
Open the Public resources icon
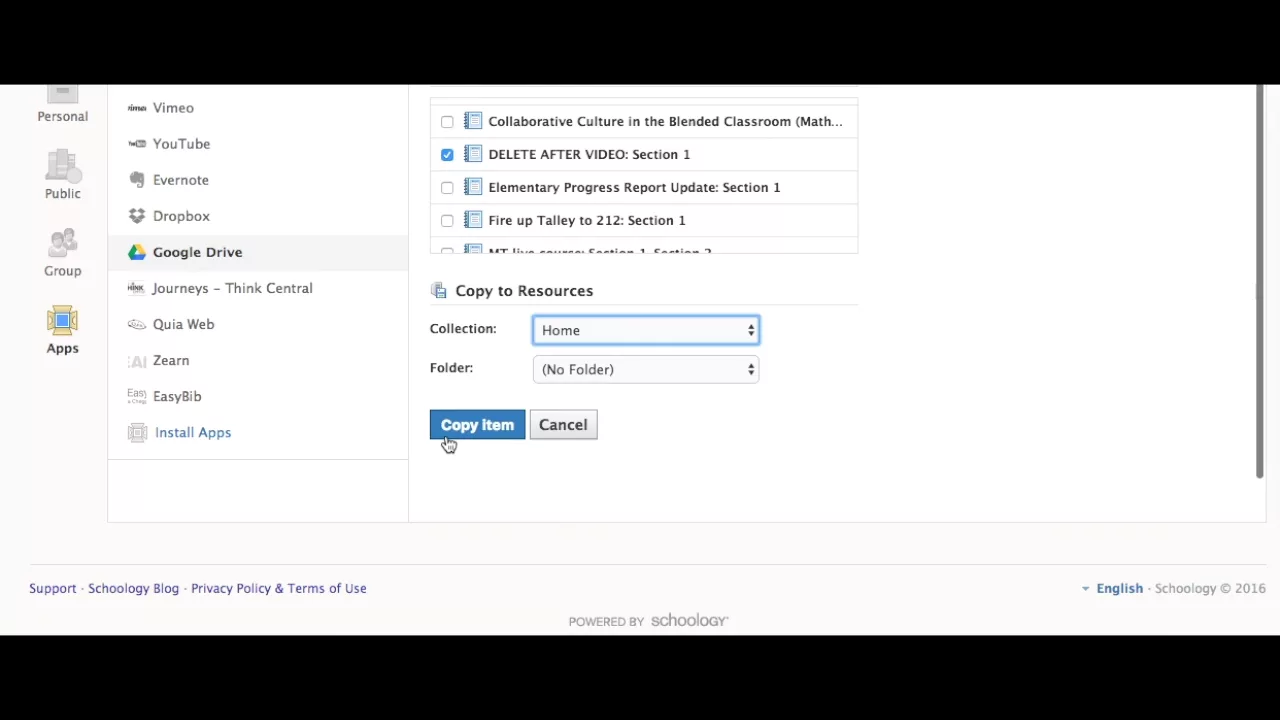pyautogui.click(x=62, y=165)
